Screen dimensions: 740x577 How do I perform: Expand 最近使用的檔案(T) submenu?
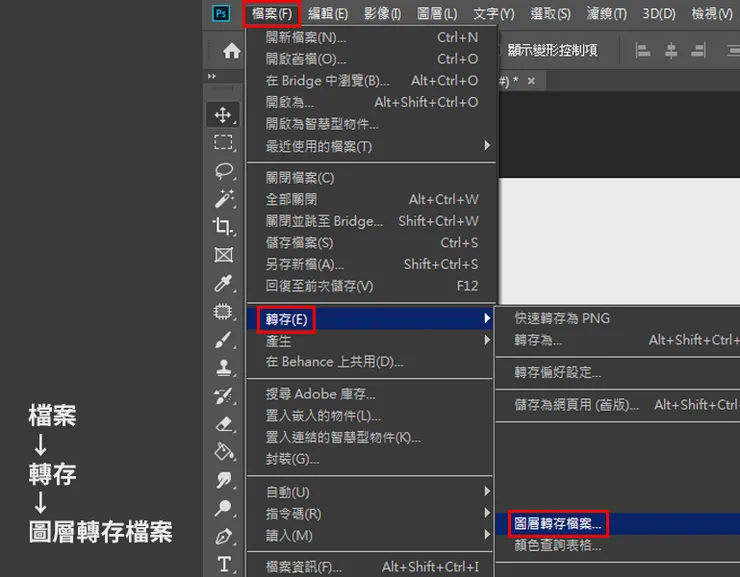[371, 146]
